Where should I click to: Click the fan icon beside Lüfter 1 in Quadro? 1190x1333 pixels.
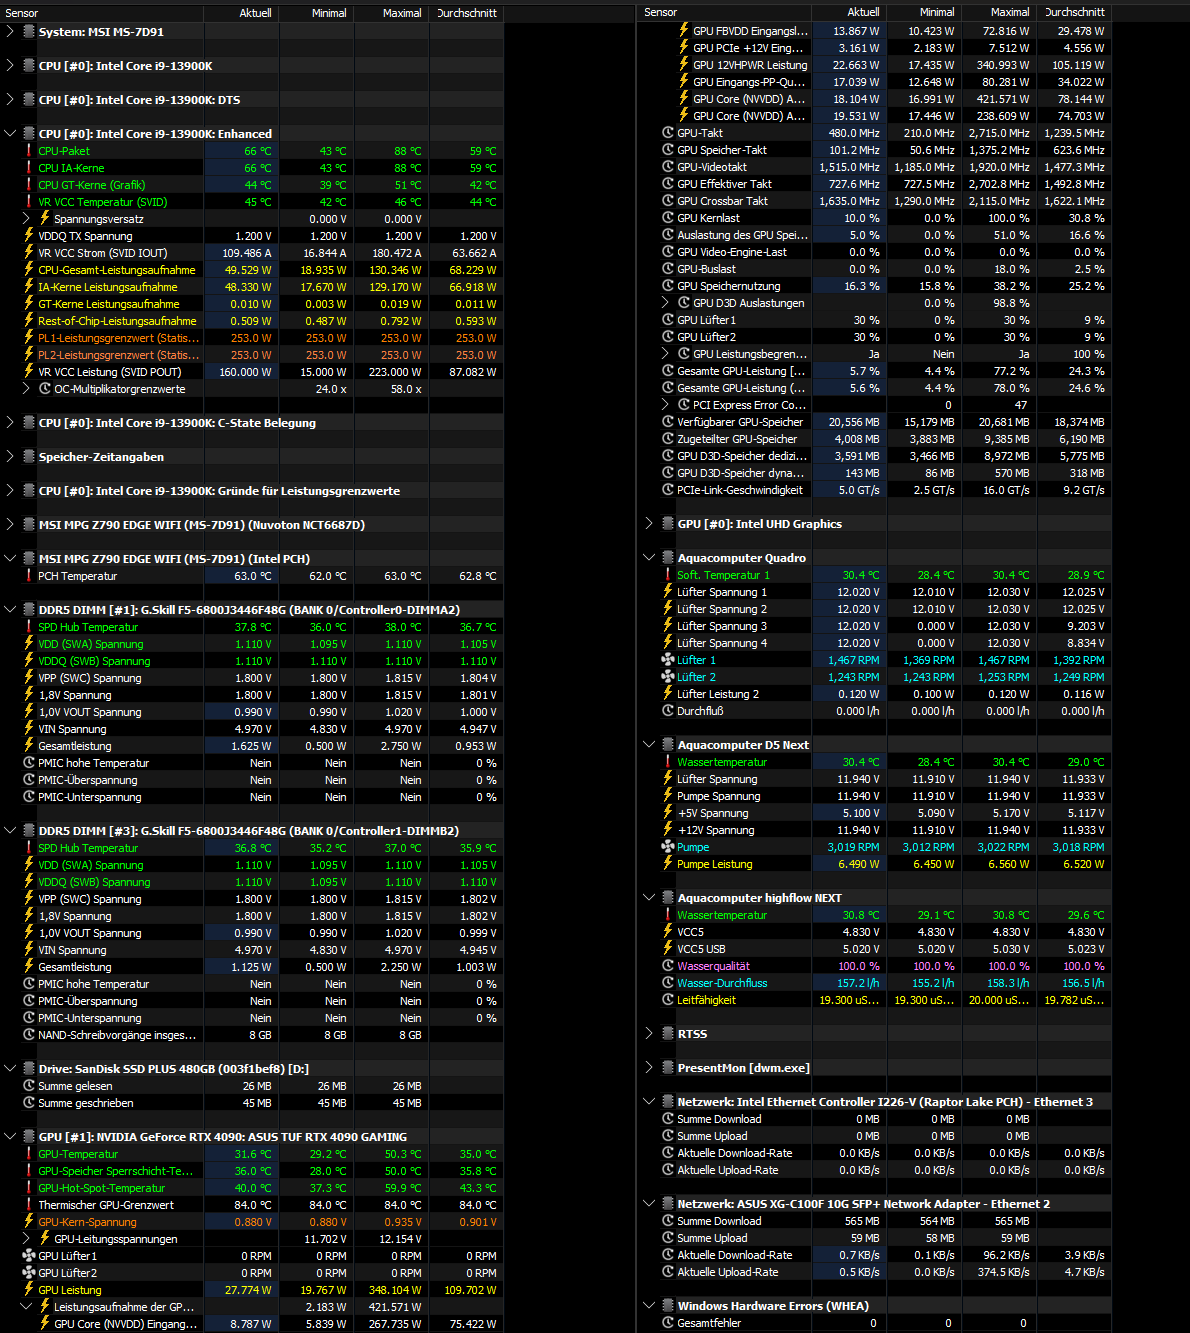[668, 660]
